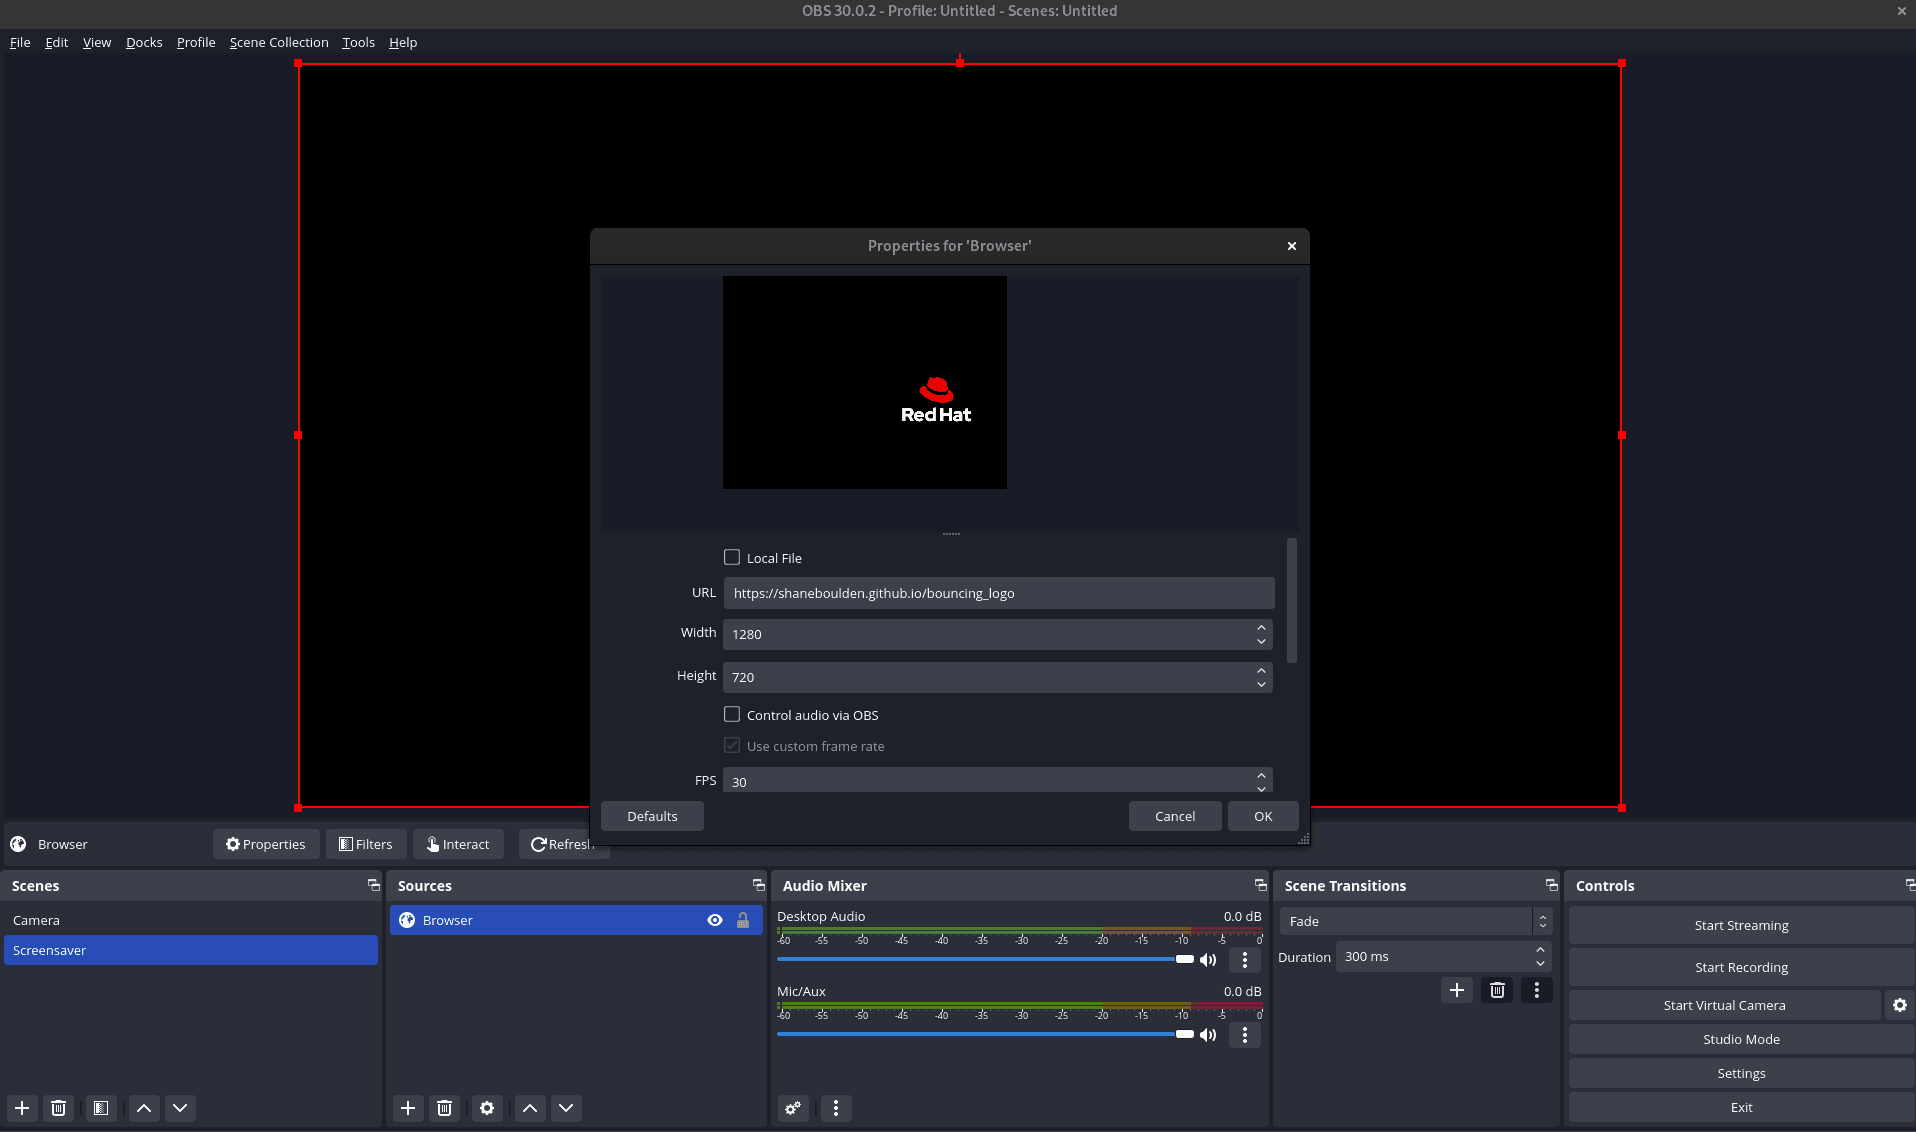This screenshot has height=1132, width=1916.
Task: Increase Height value with up arrow
Action: point(1261,670)
